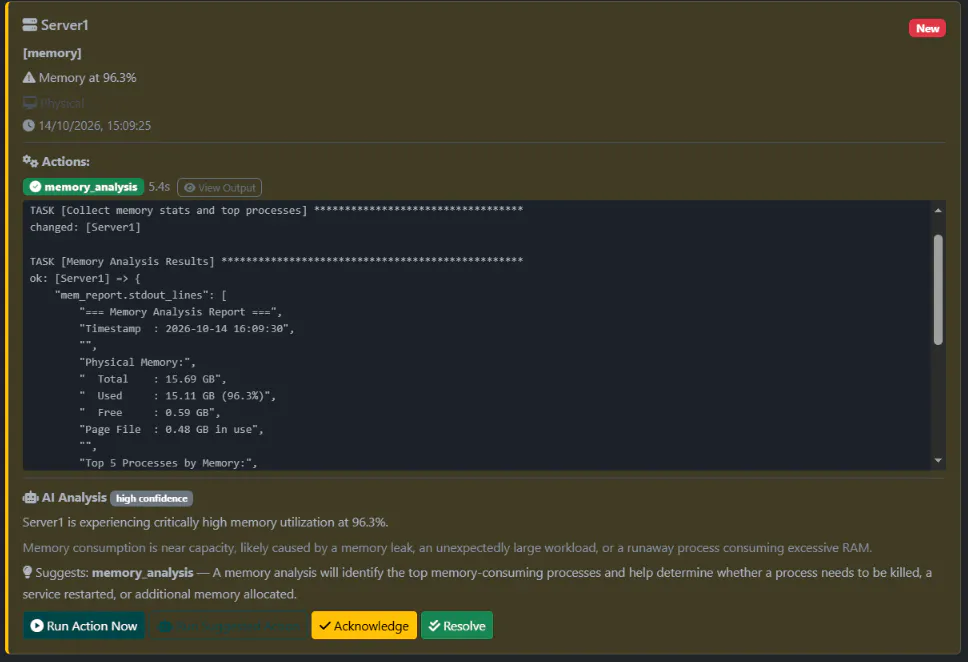Click the up arrow of the output scrollbar
The height and width of the screenshot is (662, 968).
pyautogui.click(x=938, y=211)
